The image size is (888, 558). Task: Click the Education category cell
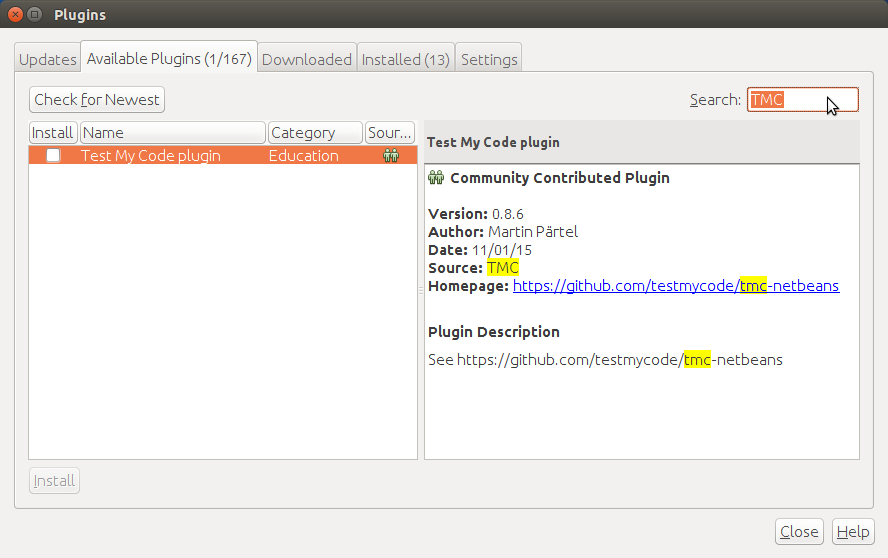click(304, 156)
